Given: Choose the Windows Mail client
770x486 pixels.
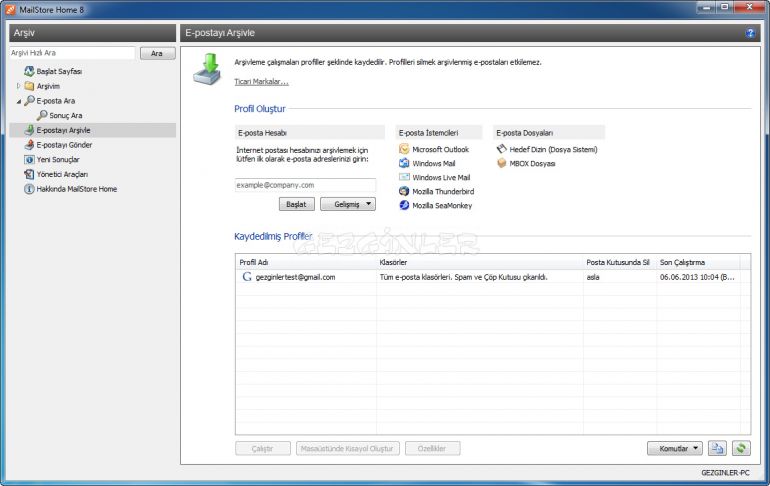Looking at the screenshot, I should coord(427,163).
